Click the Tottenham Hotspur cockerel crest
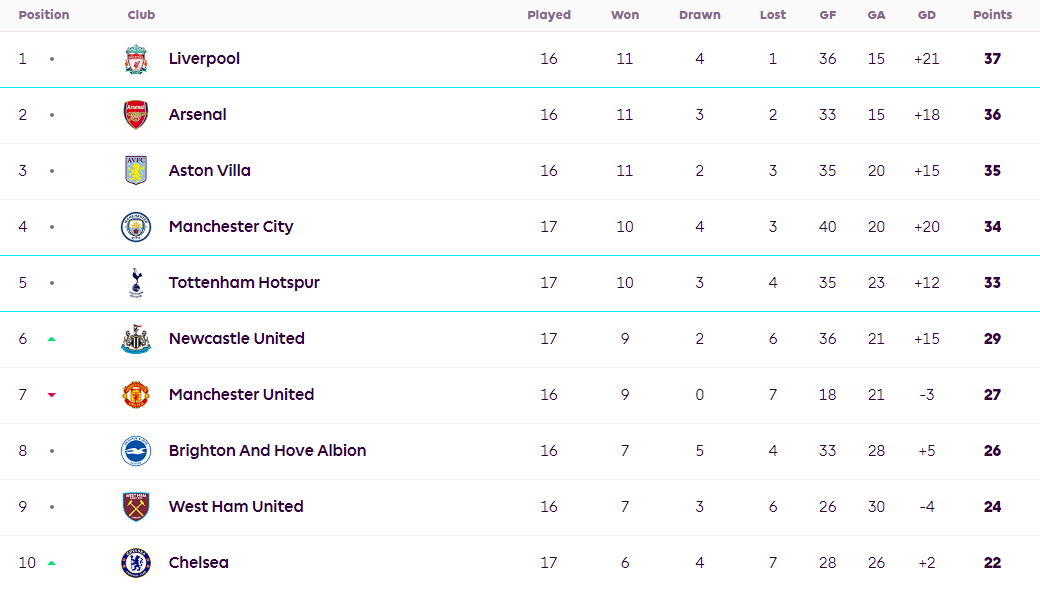The image size is (1040, 591). (x=136, y=283)
